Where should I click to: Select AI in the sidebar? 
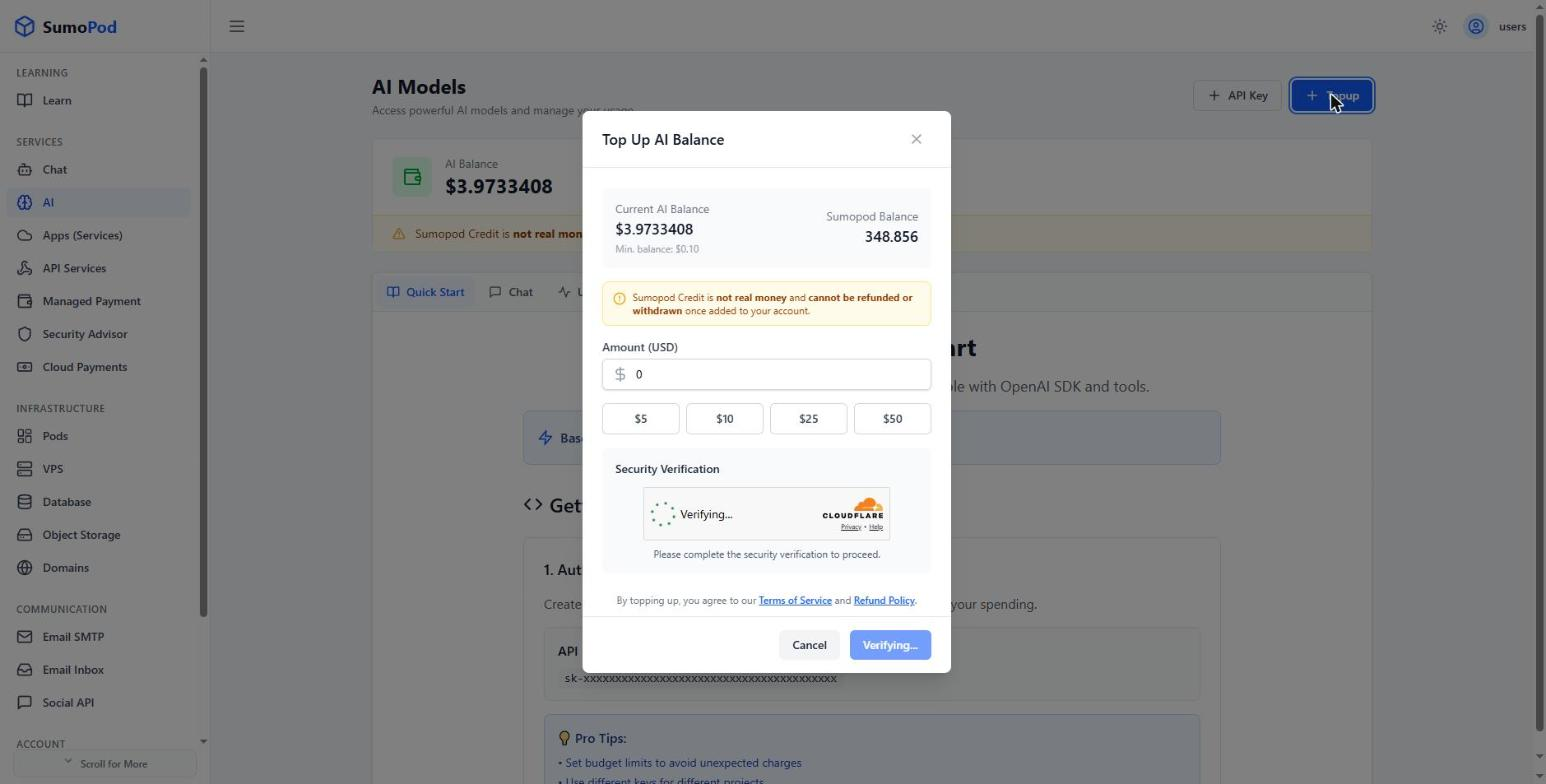point(96,203)
